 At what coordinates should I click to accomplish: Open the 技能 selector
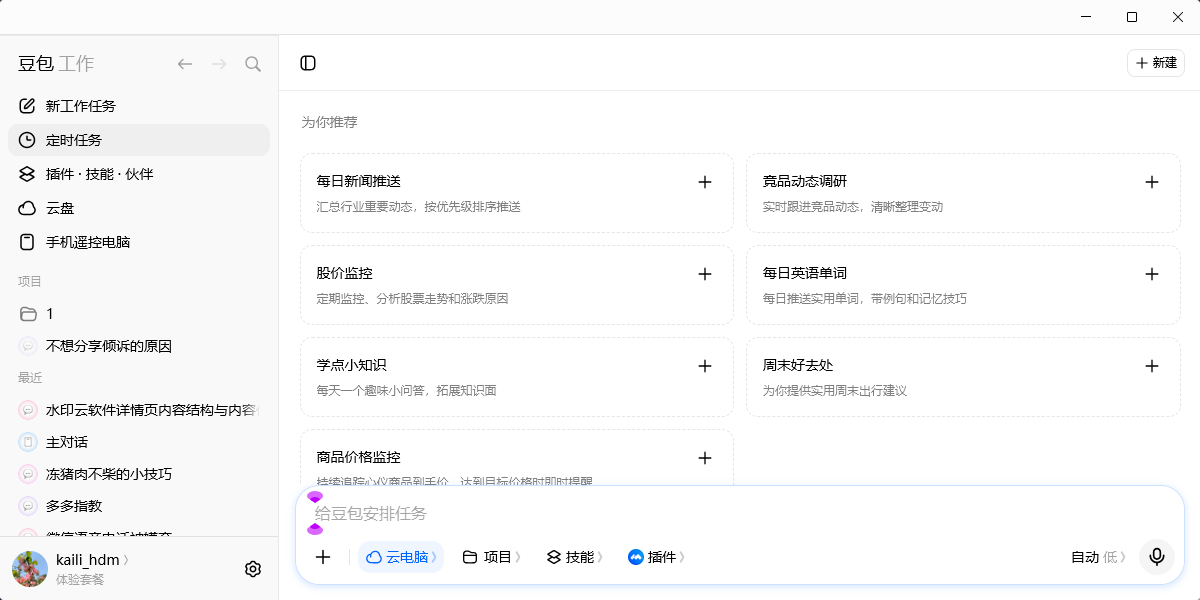point(574,557)
